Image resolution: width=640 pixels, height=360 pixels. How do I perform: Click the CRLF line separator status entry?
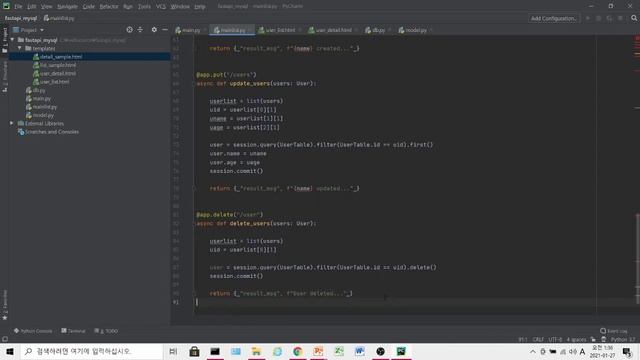(538, 339)
